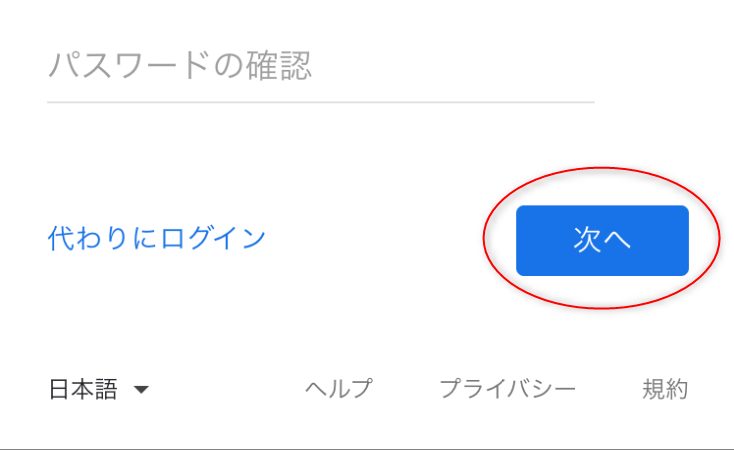
Task: Proceed with the circled 次へ button
Action: click(602, 240)
